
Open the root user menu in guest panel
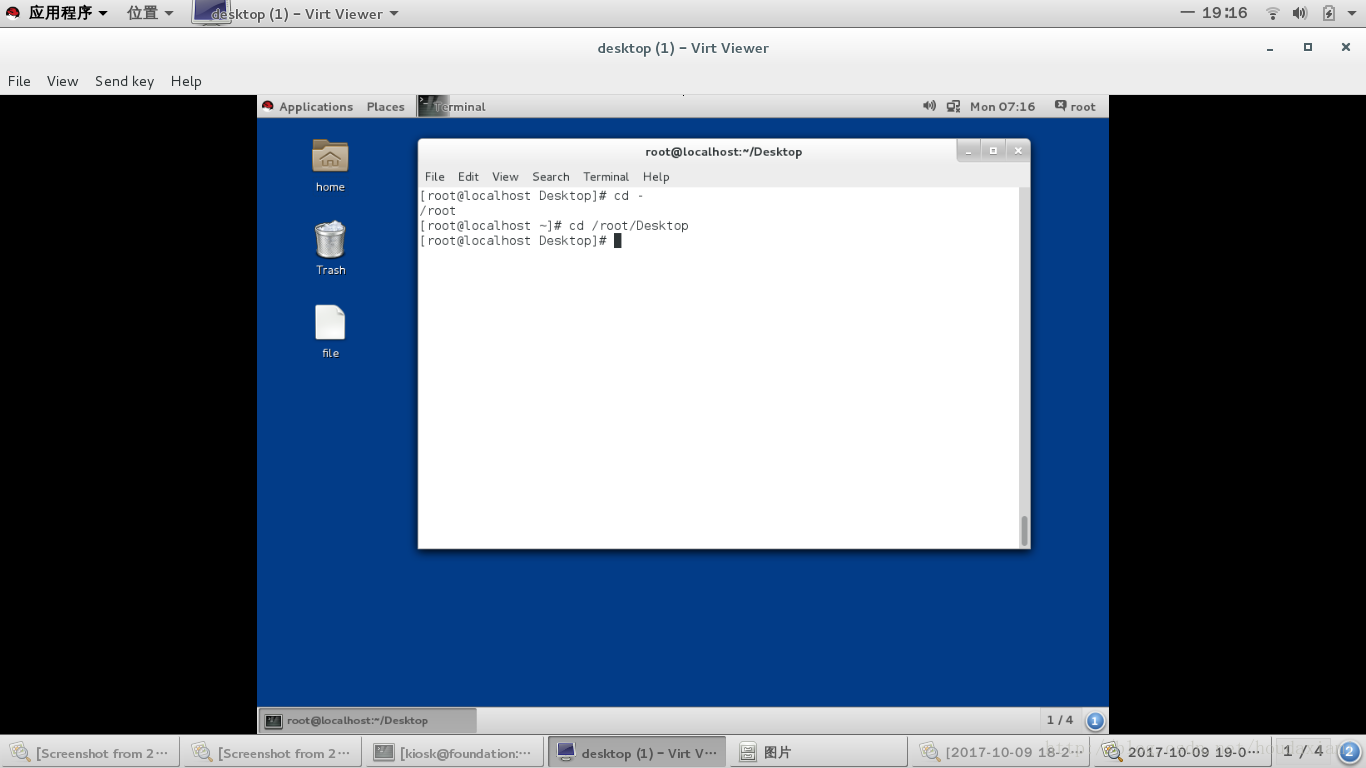click(x=1075, y=106)
